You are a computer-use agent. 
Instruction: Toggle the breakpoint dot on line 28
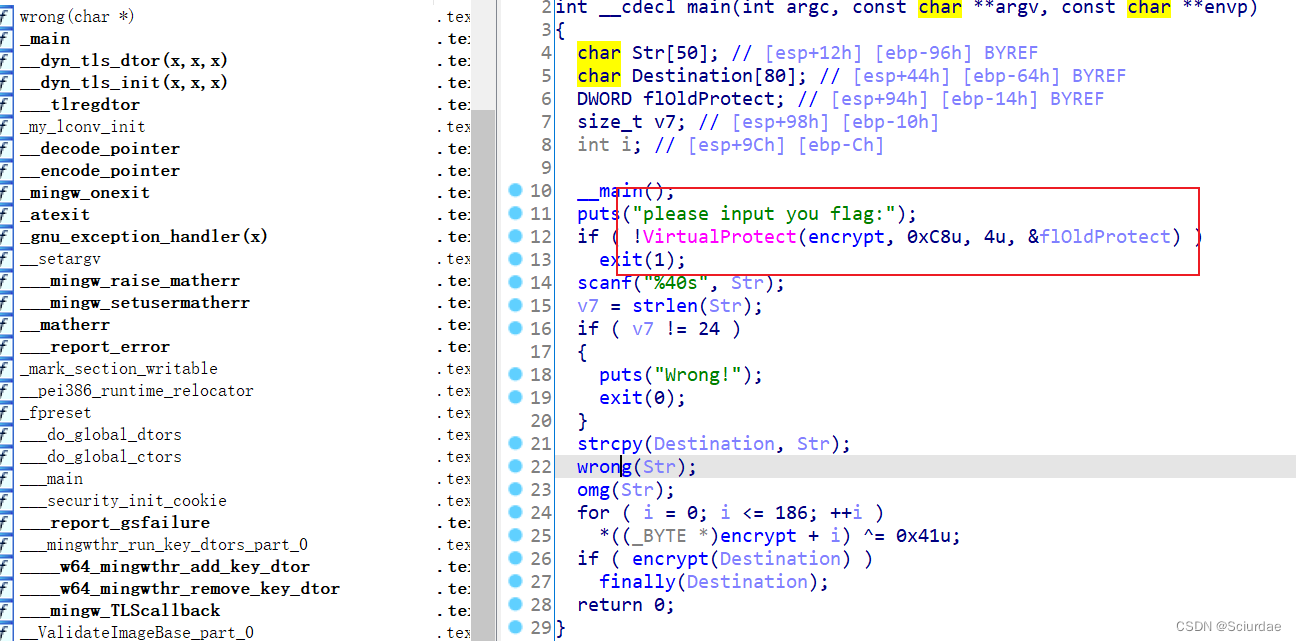click(515, 604)
